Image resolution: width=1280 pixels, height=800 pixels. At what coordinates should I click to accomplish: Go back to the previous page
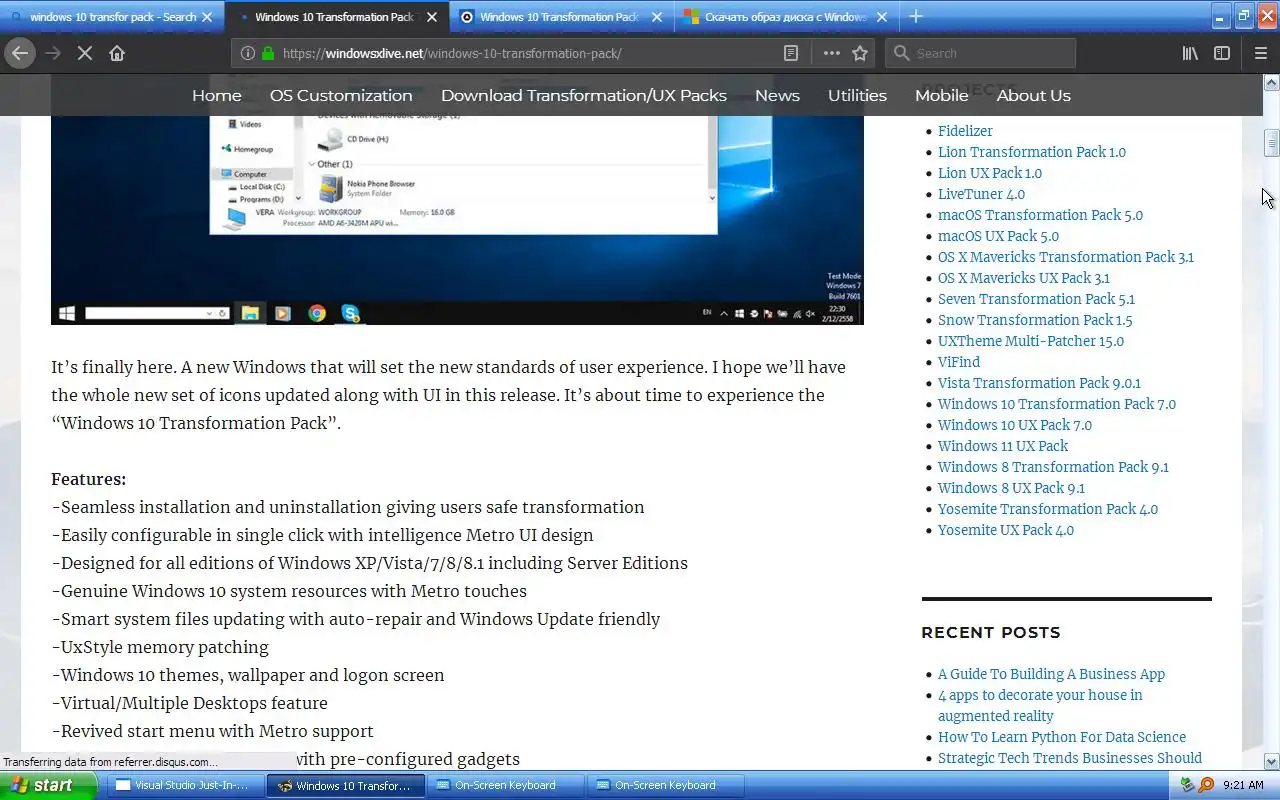coord(20,53)
